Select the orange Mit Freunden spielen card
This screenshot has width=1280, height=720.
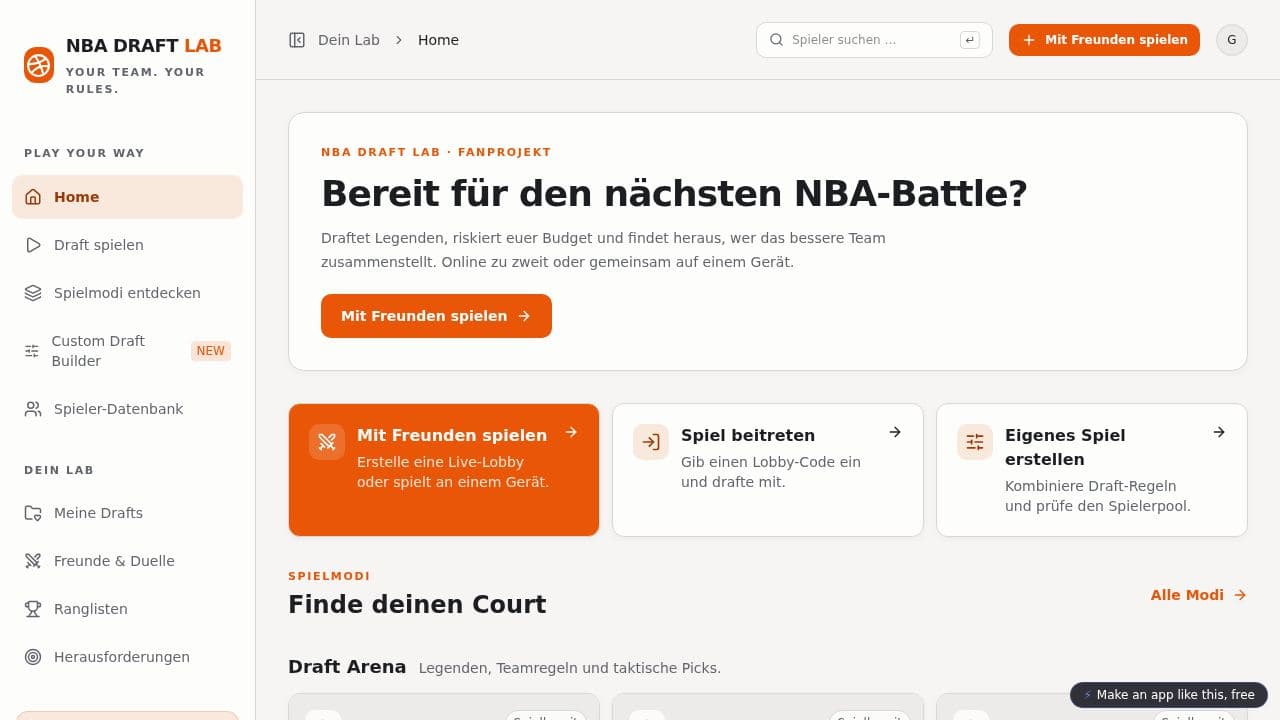[x=444, y=470]
